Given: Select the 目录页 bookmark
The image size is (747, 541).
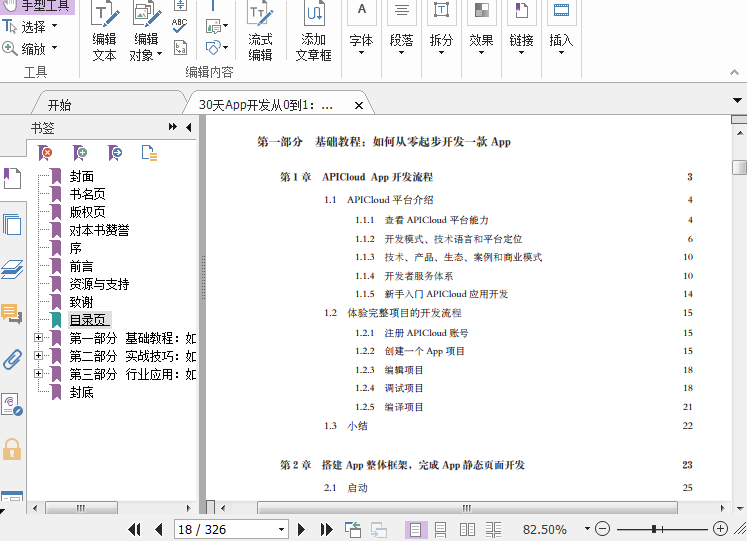Looking at the screenshot, I should point(90,320).
